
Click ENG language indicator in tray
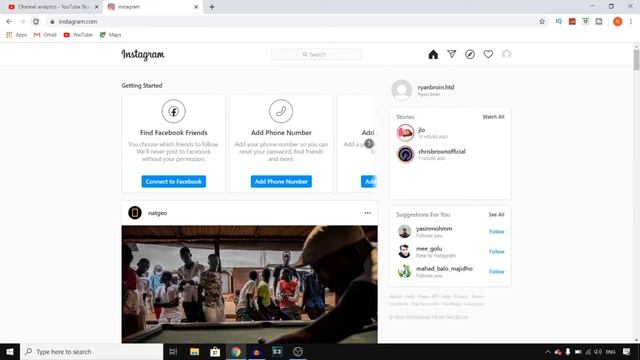tap(611, 352)
